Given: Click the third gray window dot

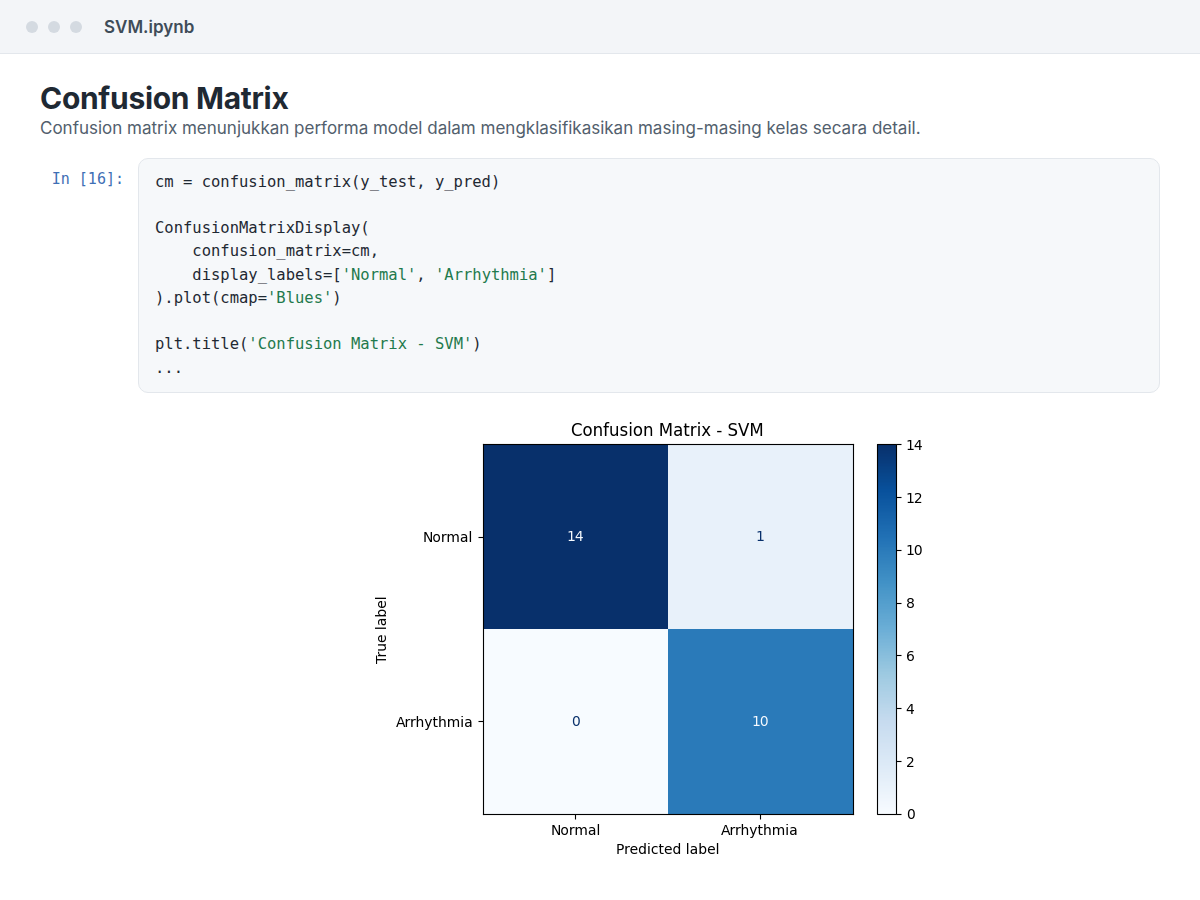Looking at the screenshot, I should coord(76,27).
